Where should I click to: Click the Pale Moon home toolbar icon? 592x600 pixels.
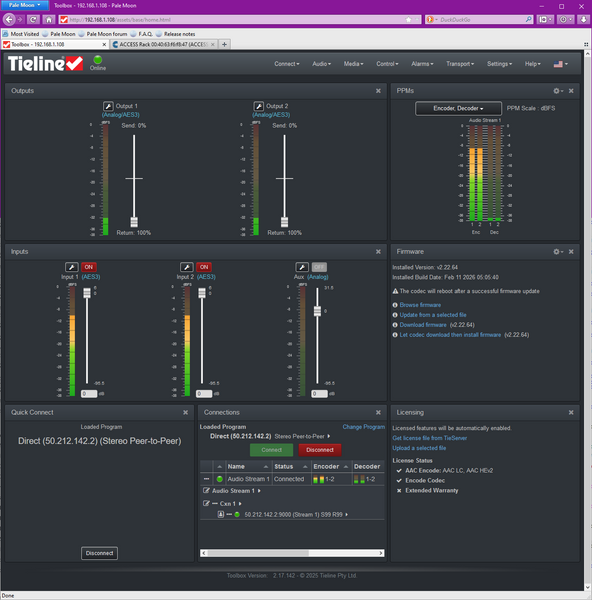click(x=49, y=20)
